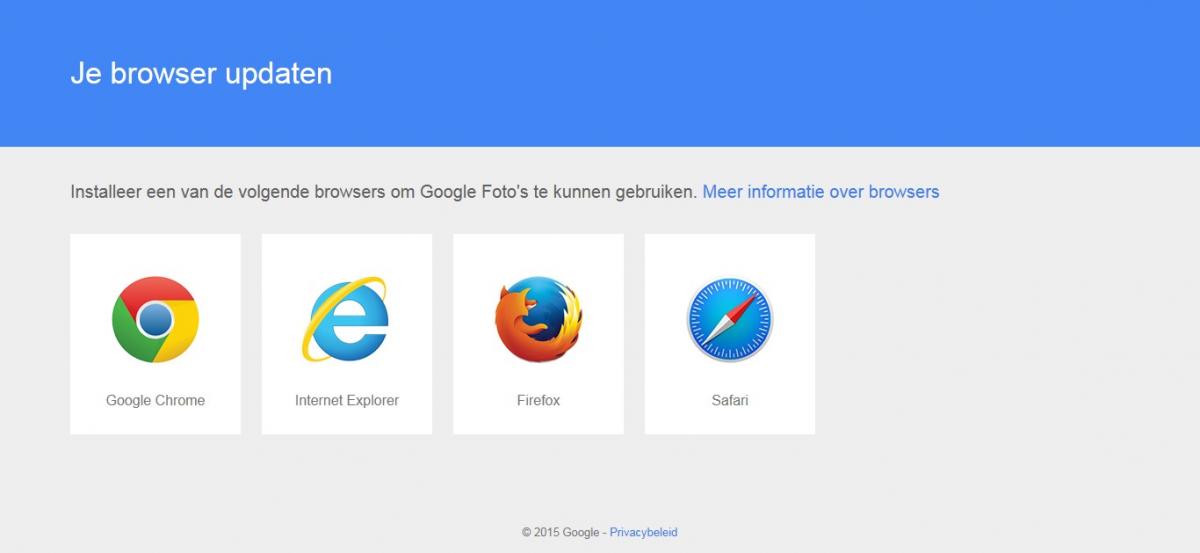Image resolution: width=1200 pixels, height=553 pixels.
Task: Click the Google Chrome logo icon
Action: tap(155, 320)
